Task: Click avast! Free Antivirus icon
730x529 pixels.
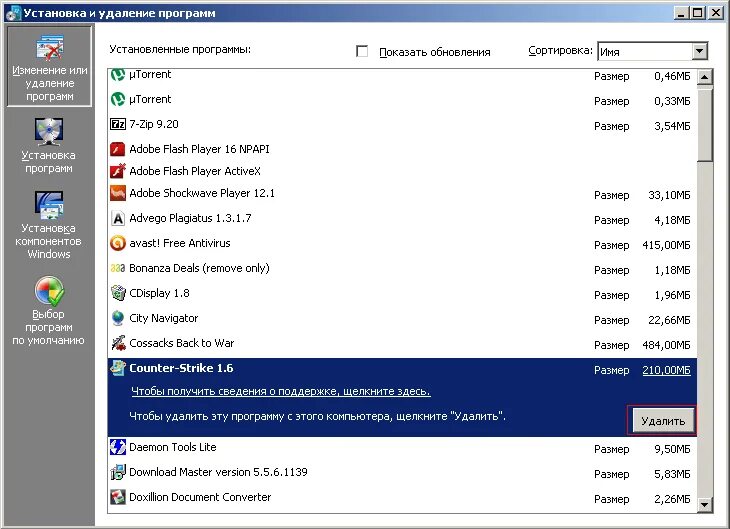Action: (x=118, y=243)
